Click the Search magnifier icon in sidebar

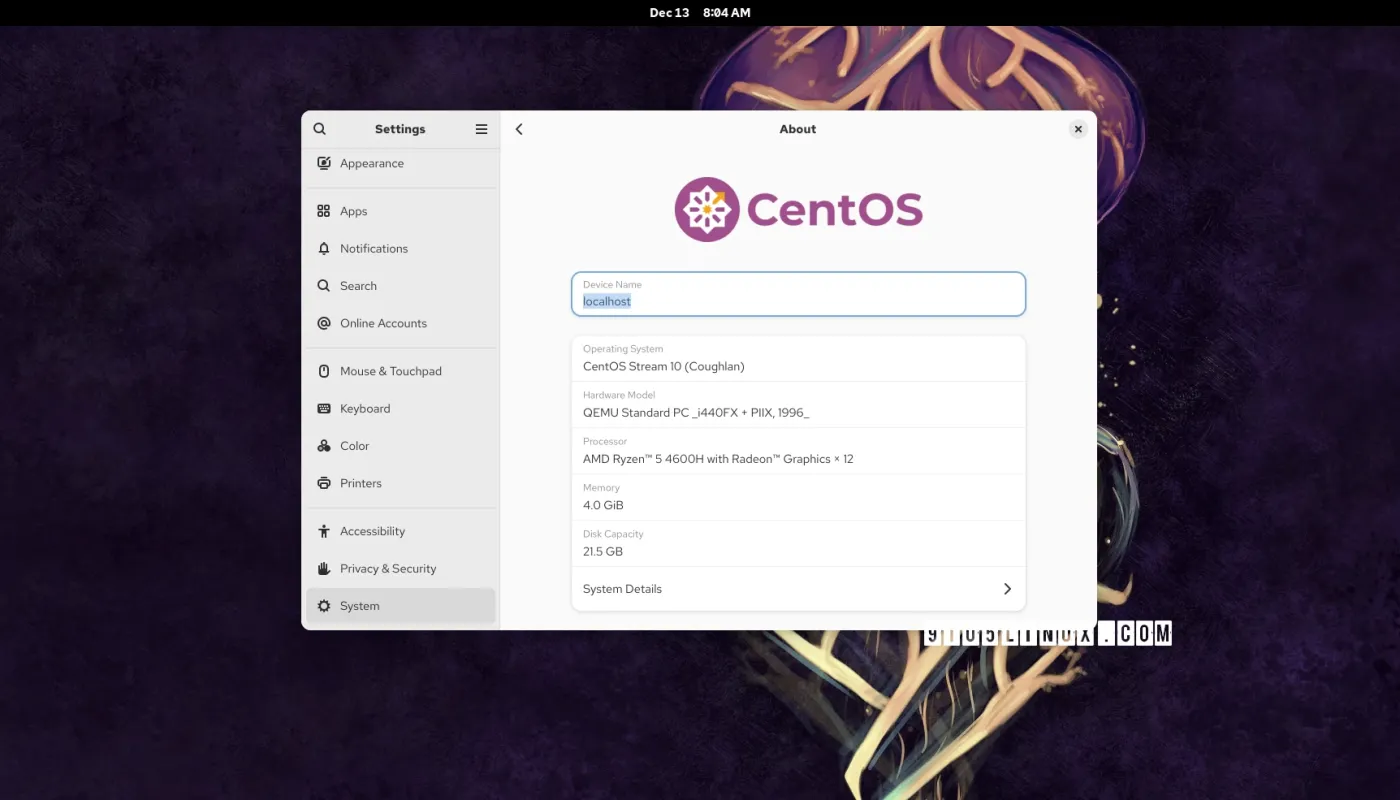[323, 286]
